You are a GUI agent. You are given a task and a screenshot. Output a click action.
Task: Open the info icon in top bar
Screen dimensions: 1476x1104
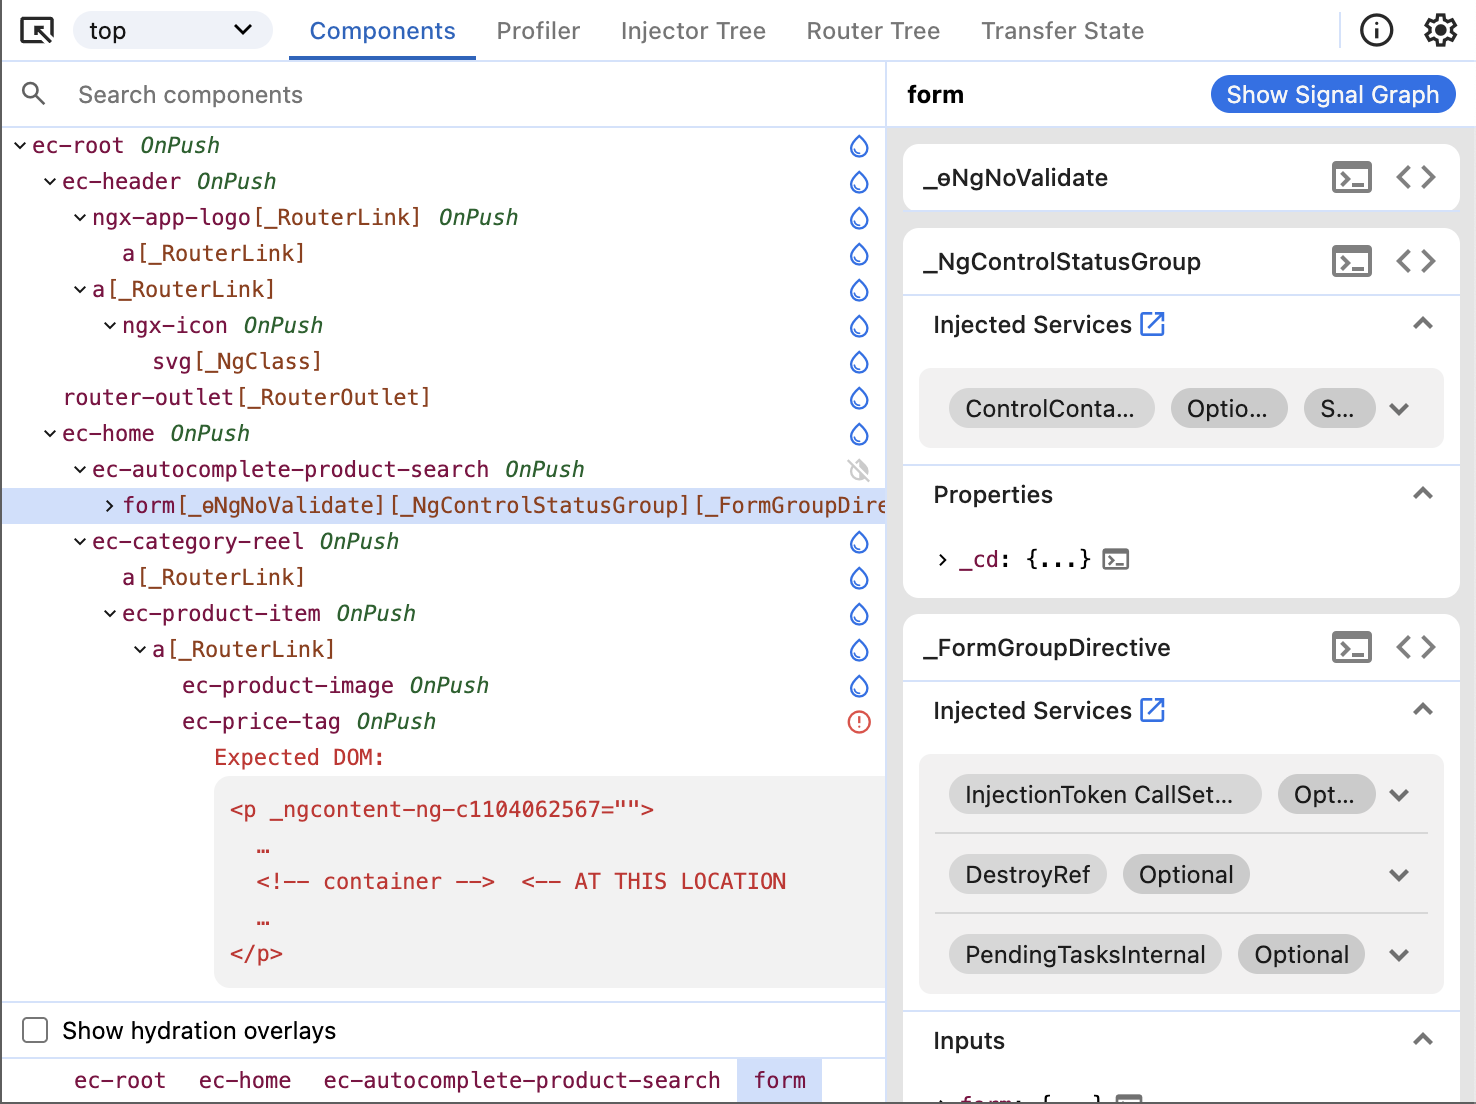1376,31
